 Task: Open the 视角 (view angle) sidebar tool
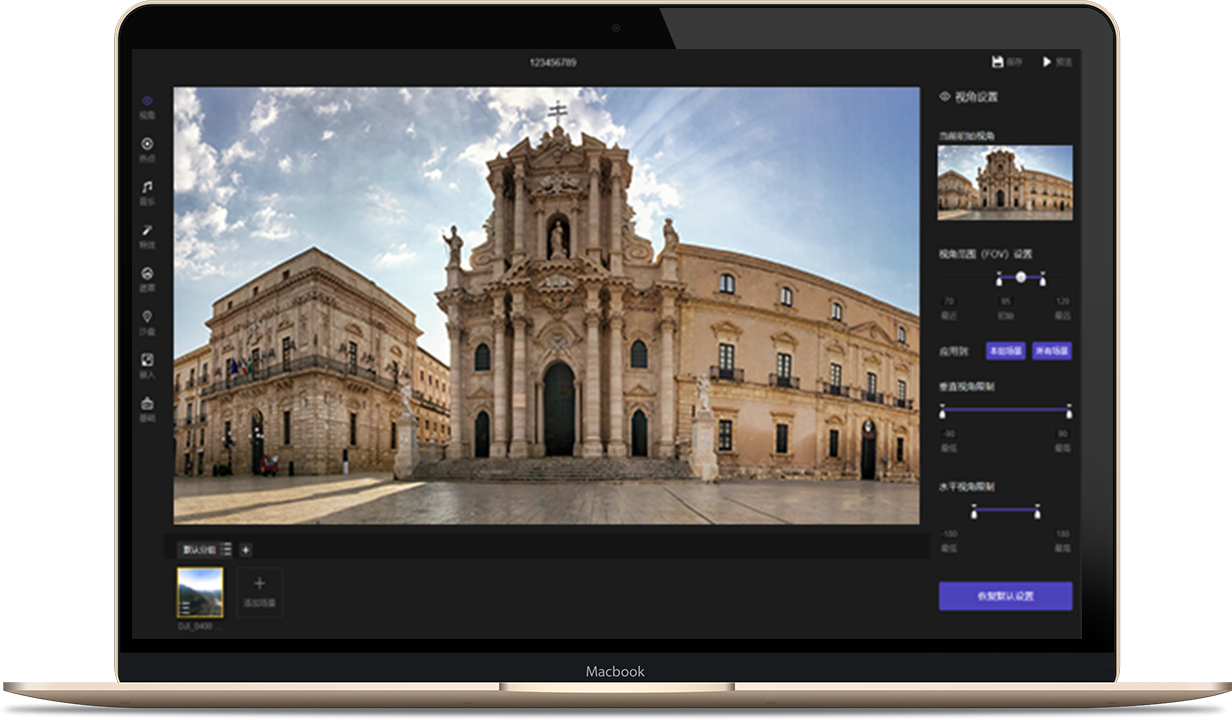pyautogui.click(x=147, y=101)
